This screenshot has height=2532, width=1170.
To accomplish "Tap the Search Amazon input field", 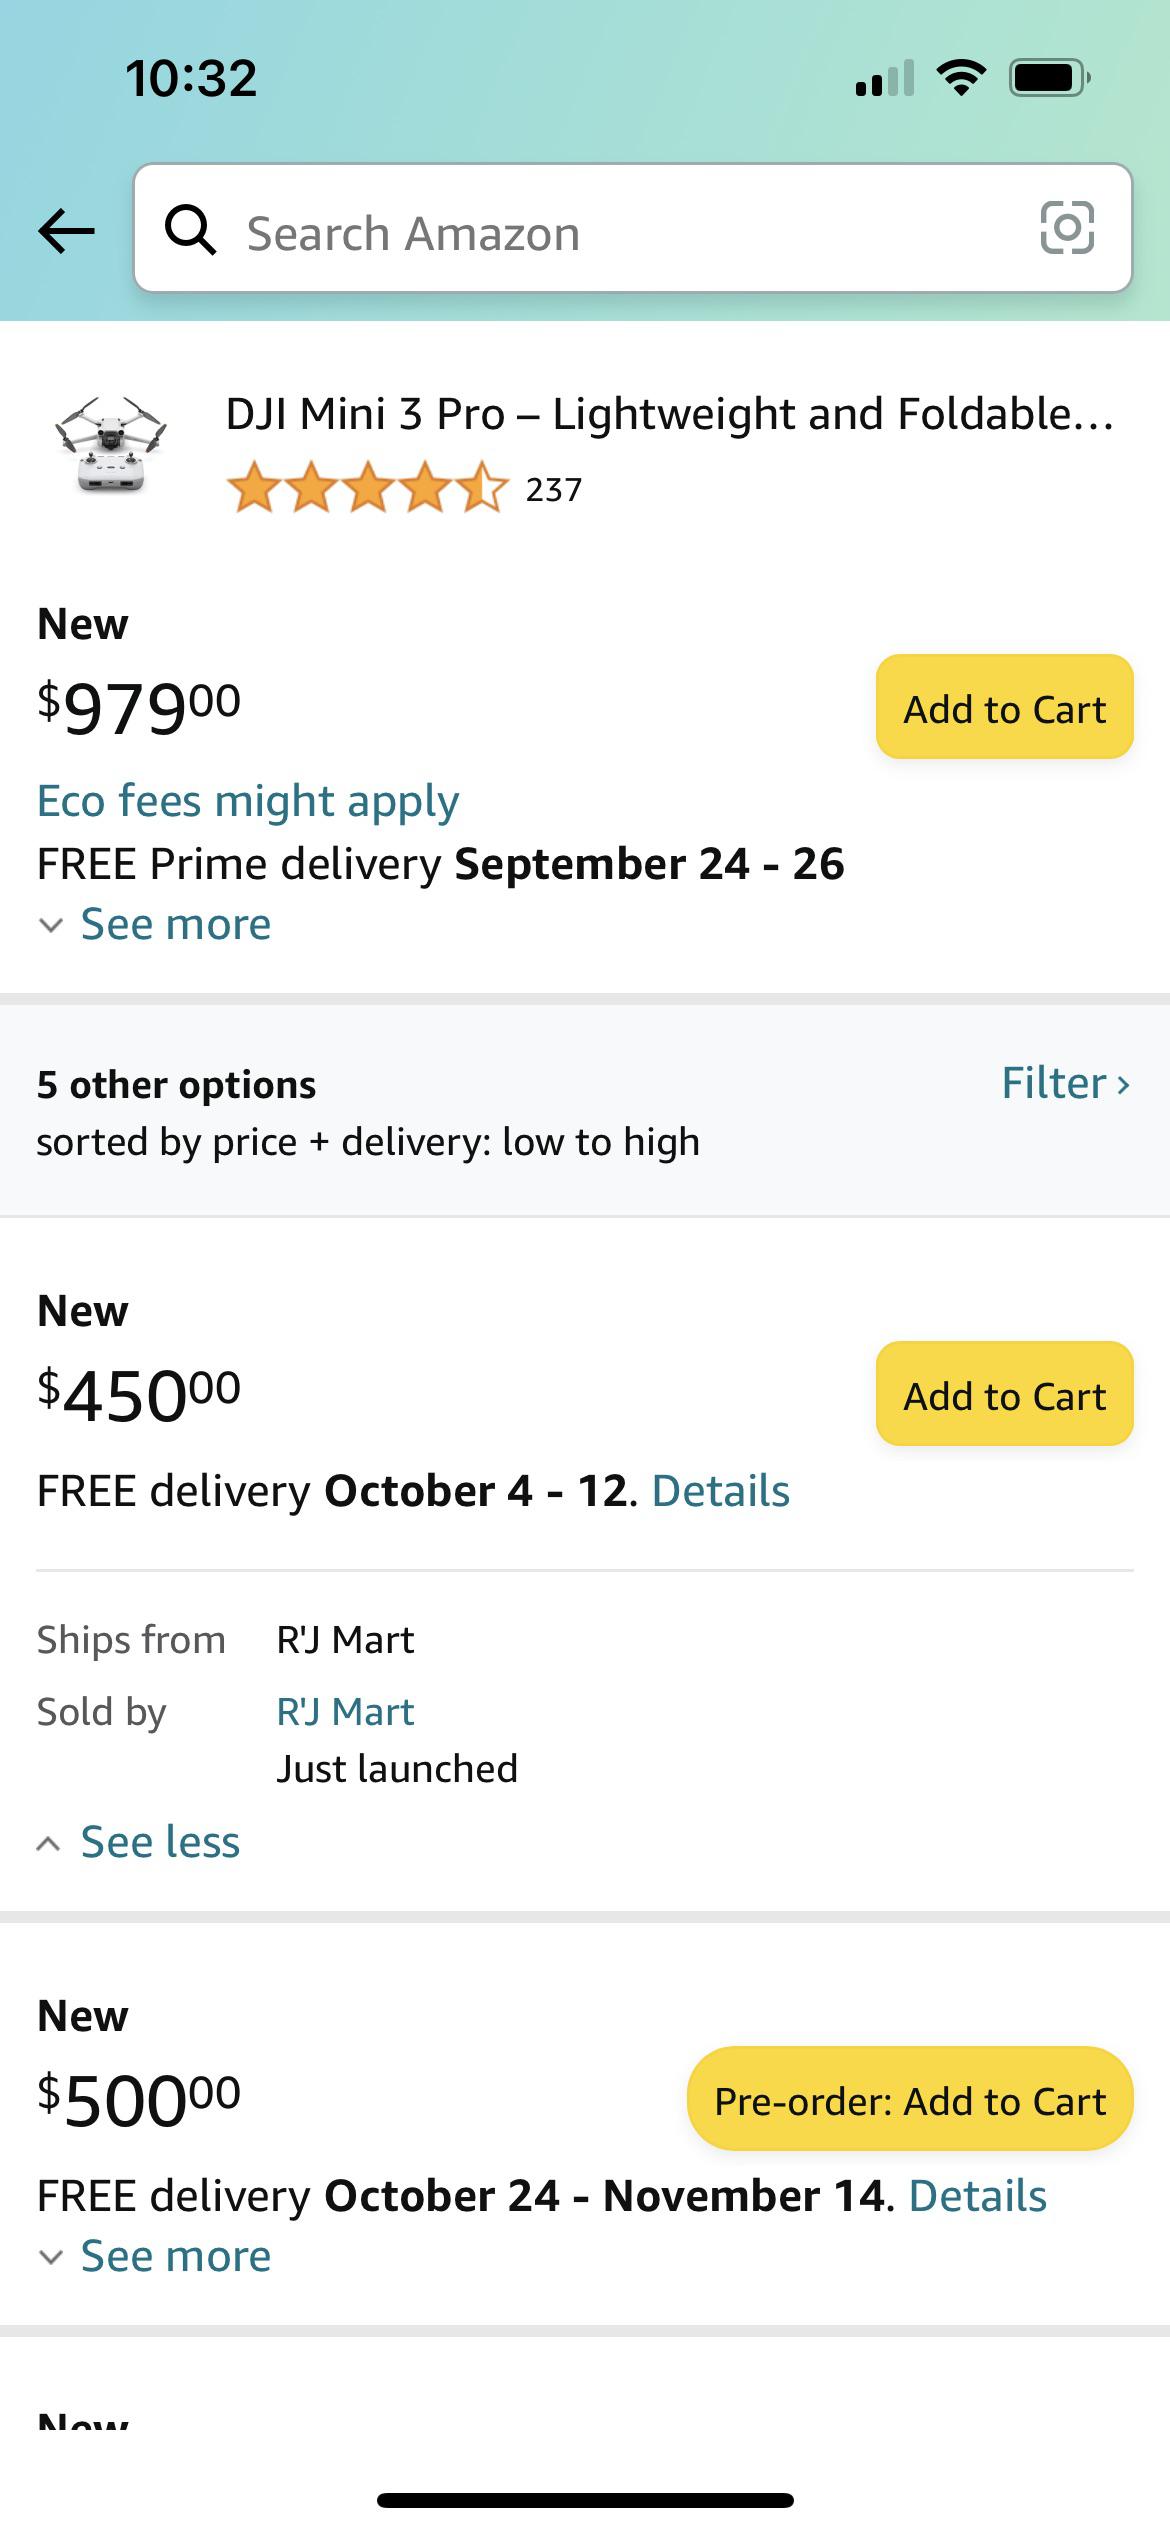I will (600, 231).
